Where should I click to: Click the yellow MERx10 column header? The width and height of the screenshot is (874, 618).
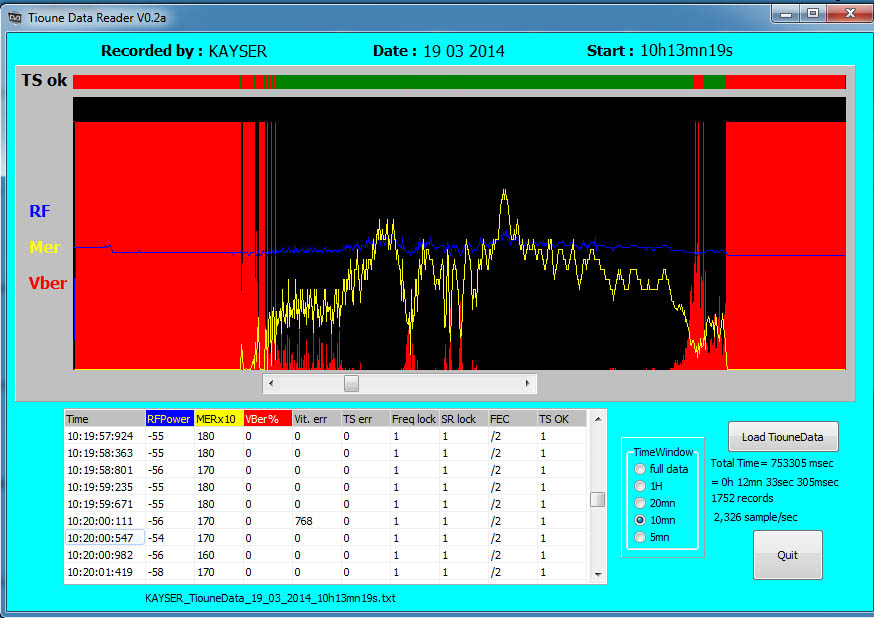click(218, 419)
